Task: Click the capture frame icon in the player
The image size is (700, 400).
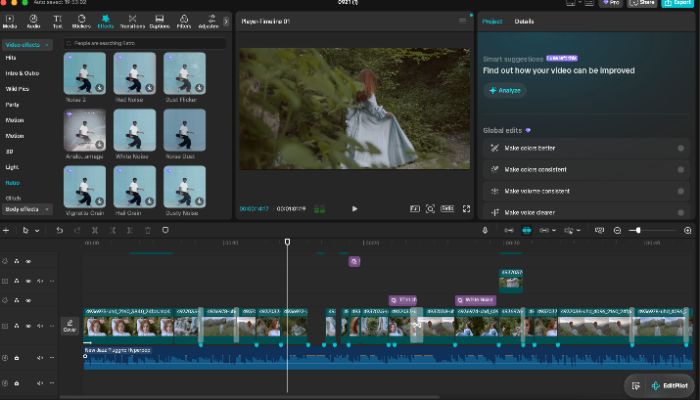Action: 430,208
